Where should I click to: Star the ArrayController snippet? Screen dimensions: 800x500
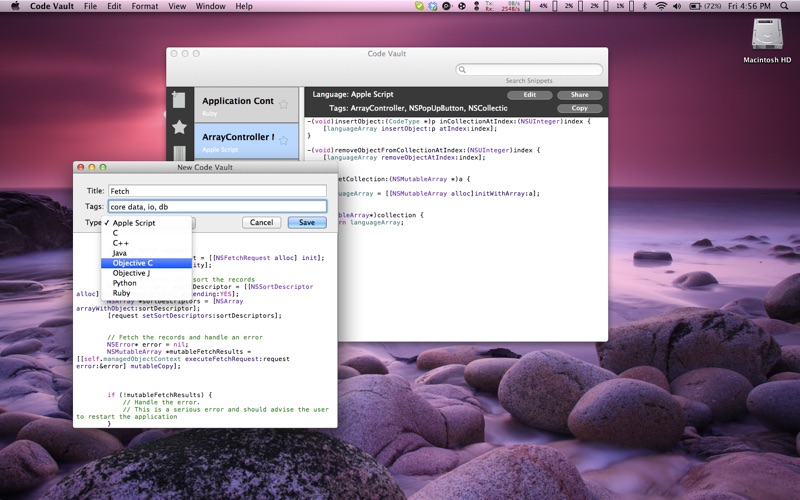(x=284, y=140)
